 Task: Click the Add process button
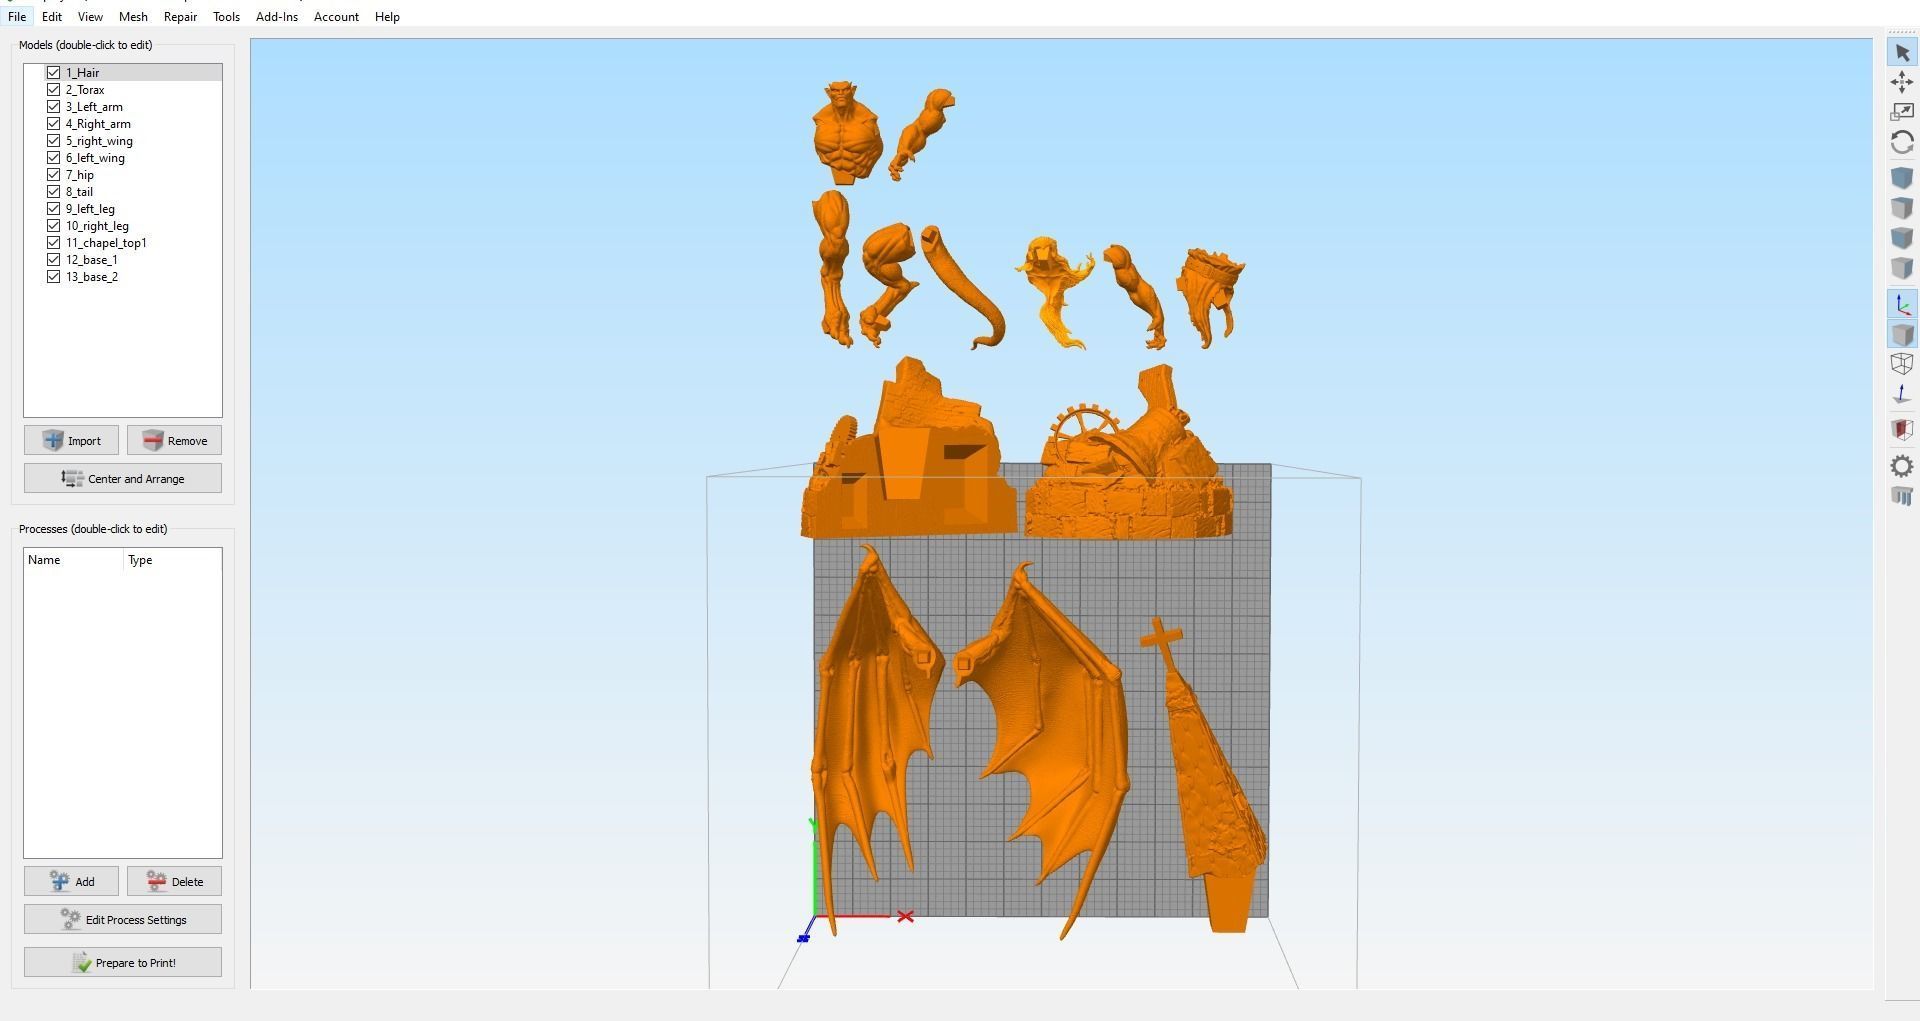click(x=71, y=882)
